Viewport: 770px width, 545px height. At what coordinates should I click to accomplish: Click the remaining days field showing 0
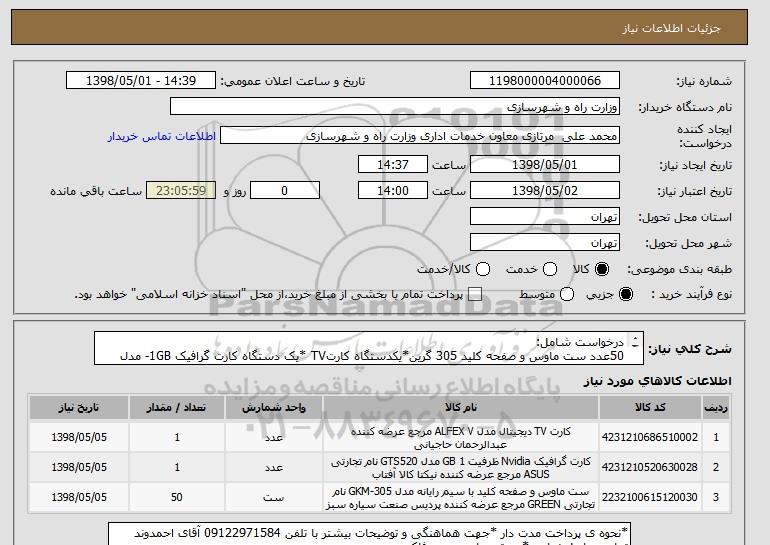tap(285, 191)
